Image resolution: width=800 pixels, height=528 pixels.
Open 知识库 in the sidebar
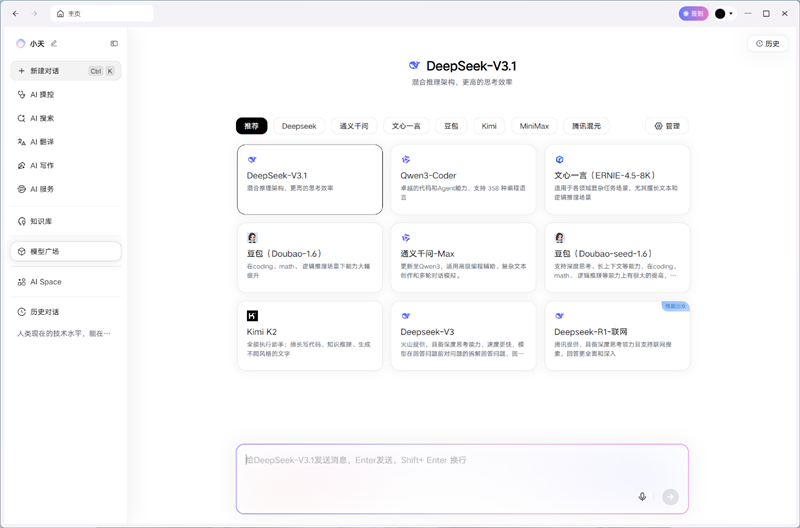(41, 221)
